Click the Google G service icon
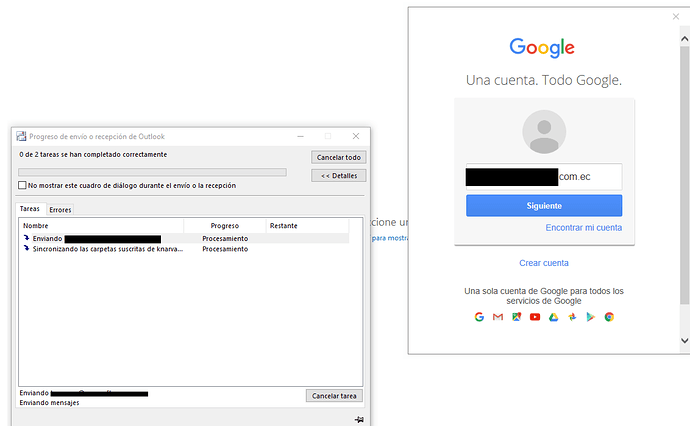The width and height of the screenshot is (690, 426). click(x=479, y=317)
